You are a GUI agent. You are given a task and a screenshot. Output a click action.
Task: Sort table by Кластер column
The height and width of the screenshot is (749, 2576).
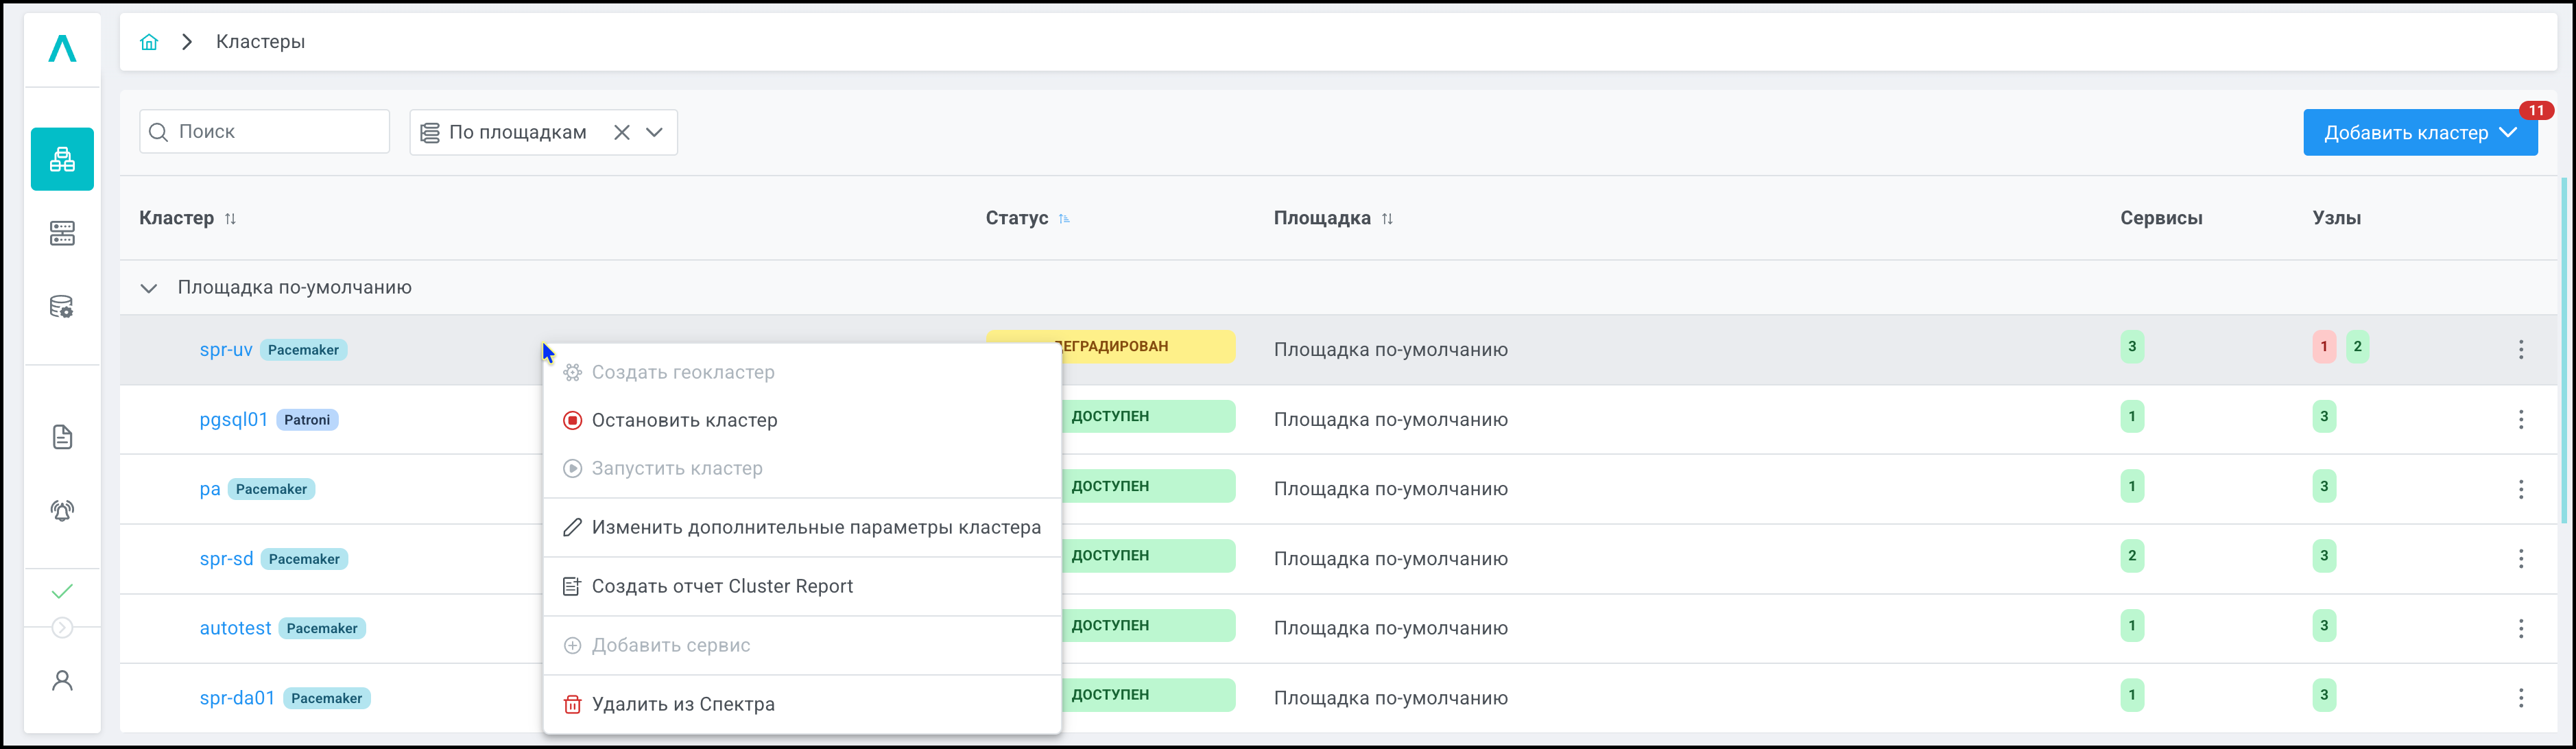click(x=231, y=218)
